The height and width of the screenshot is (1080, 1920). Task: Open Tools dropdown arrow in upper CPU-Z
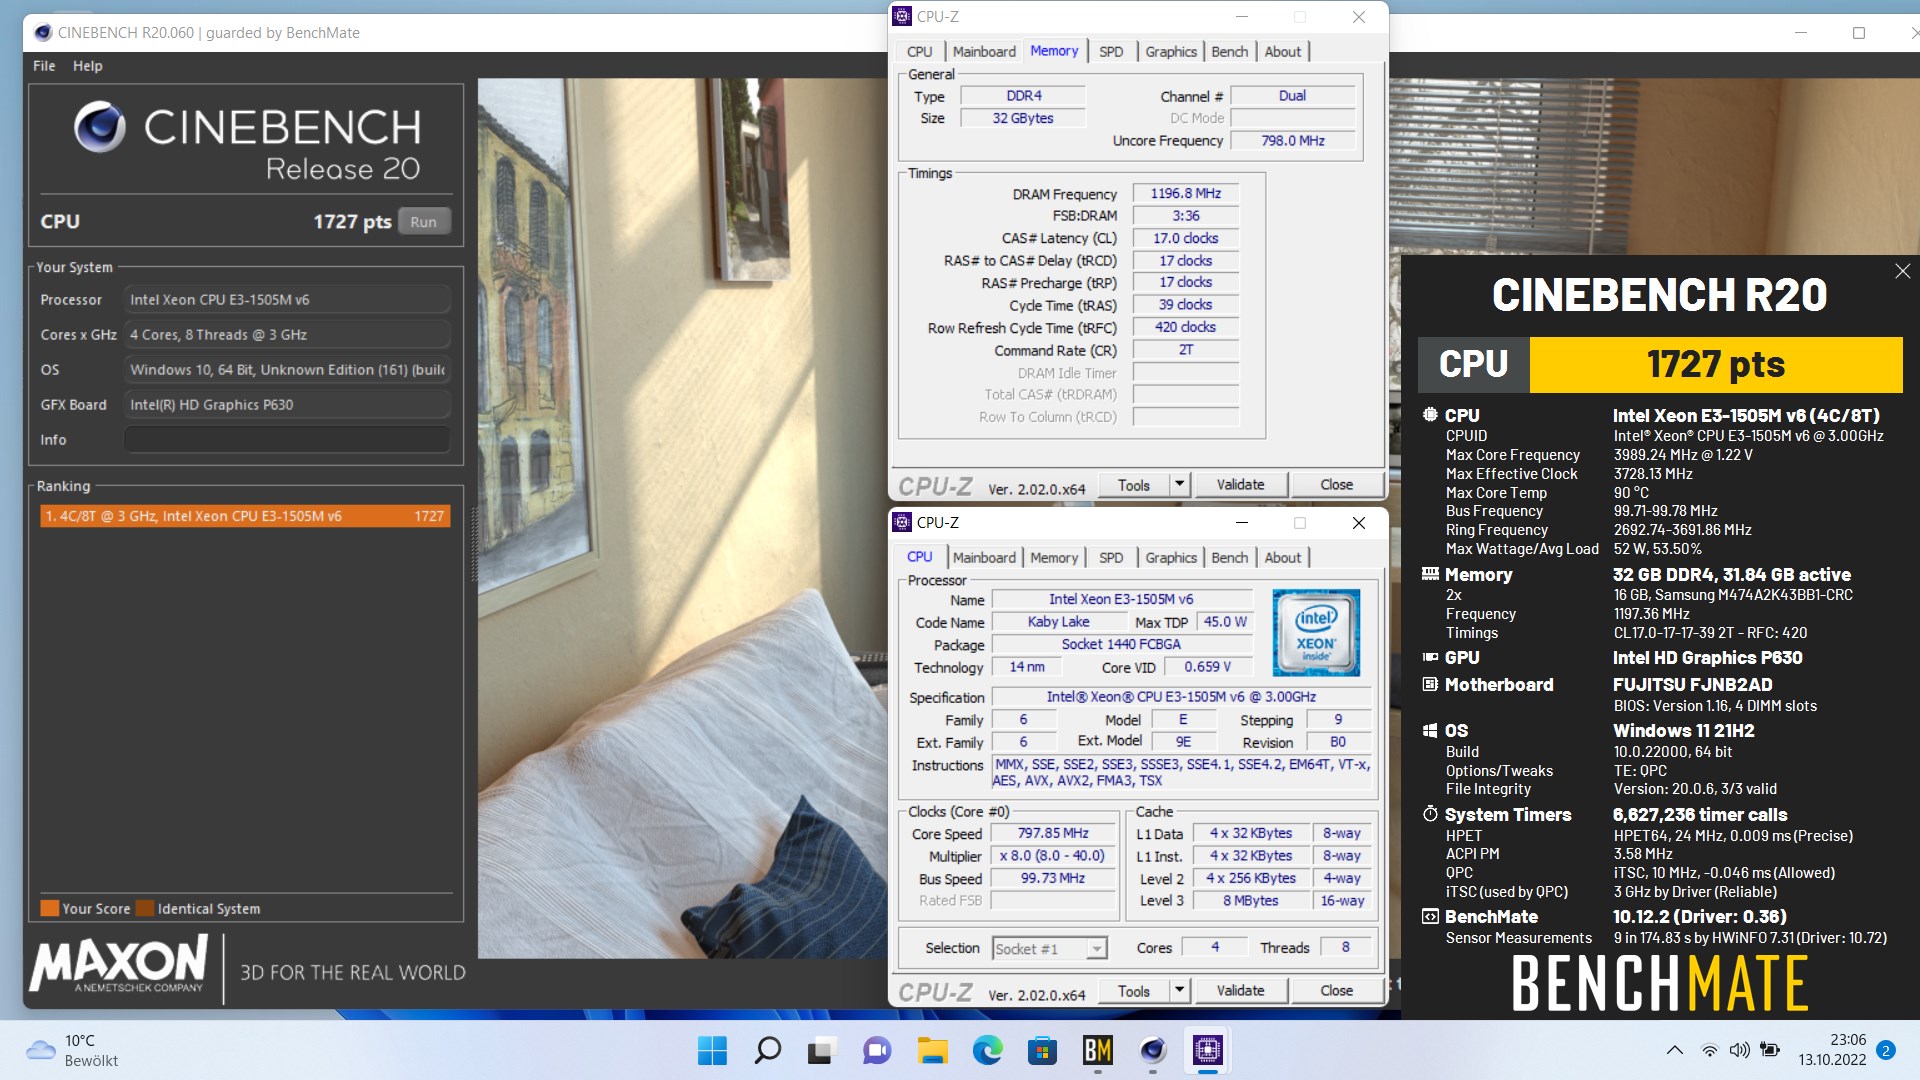1179,485
